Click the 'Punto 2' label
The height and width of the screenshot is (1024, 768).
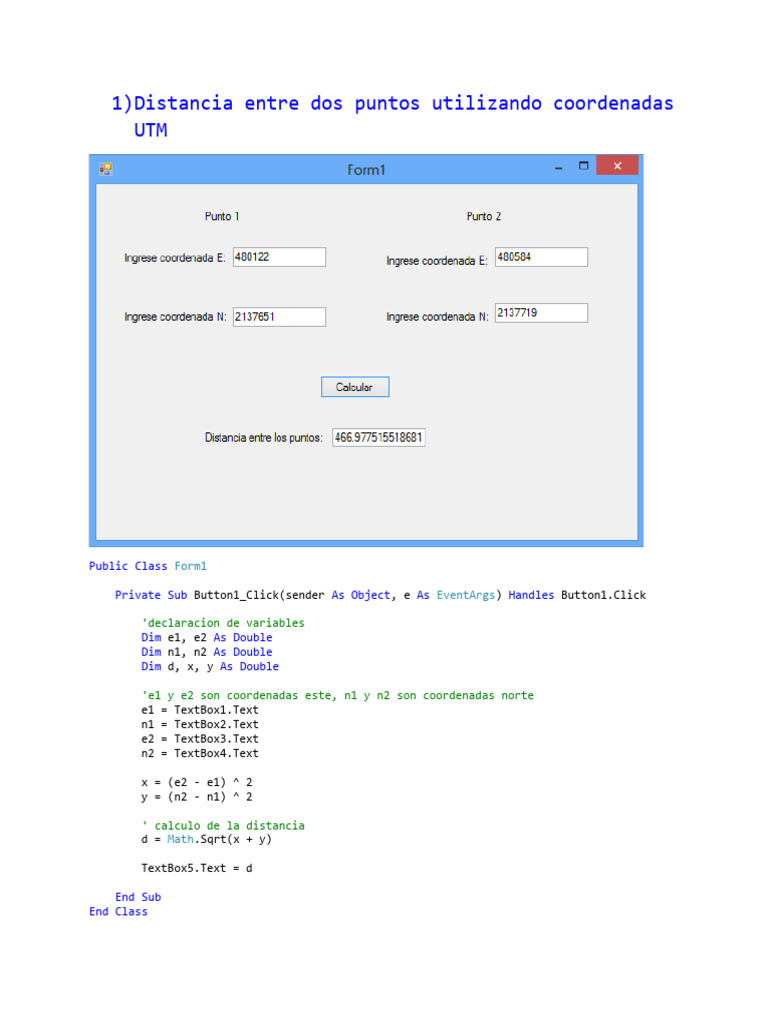[484, 216]
